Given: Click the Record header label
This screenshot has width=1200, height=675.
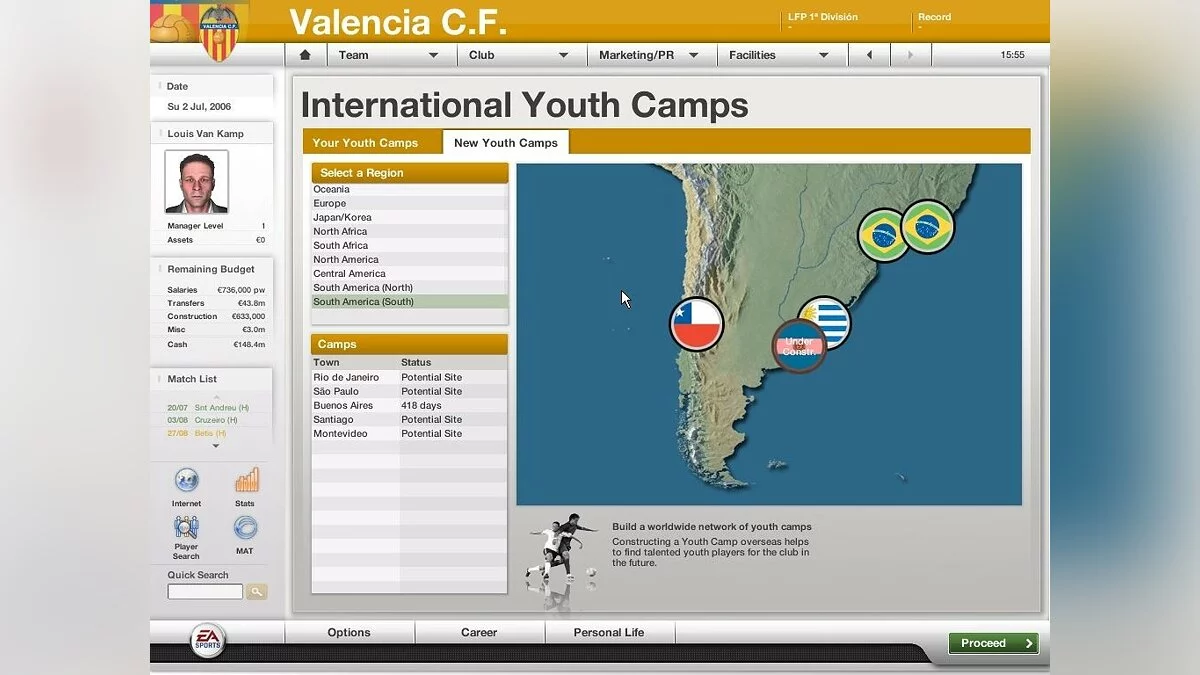Looking at the screenshot, I should [x=935, y=17].
